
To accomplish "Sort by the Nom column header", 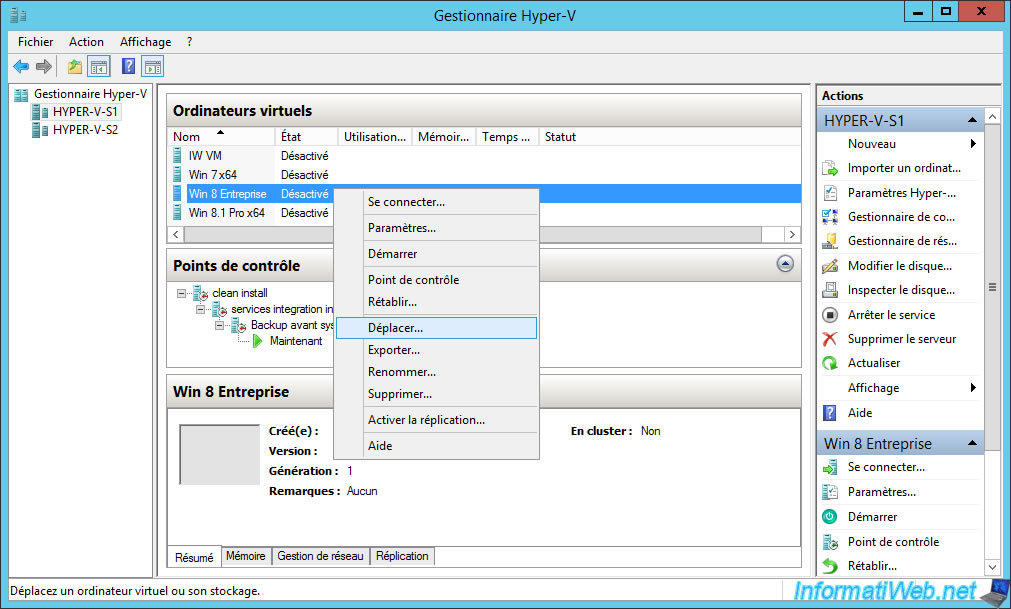I will [x=221, y=137].
